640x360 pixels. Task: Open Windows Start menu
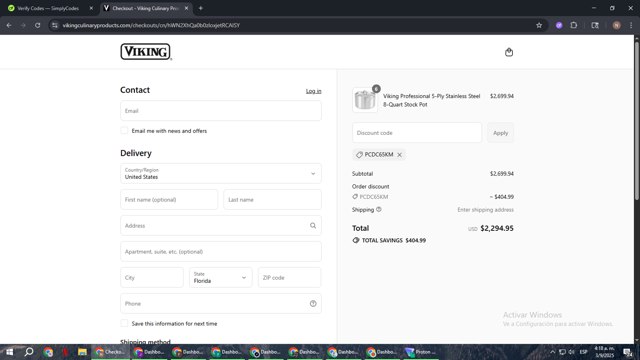pos(9,352)
